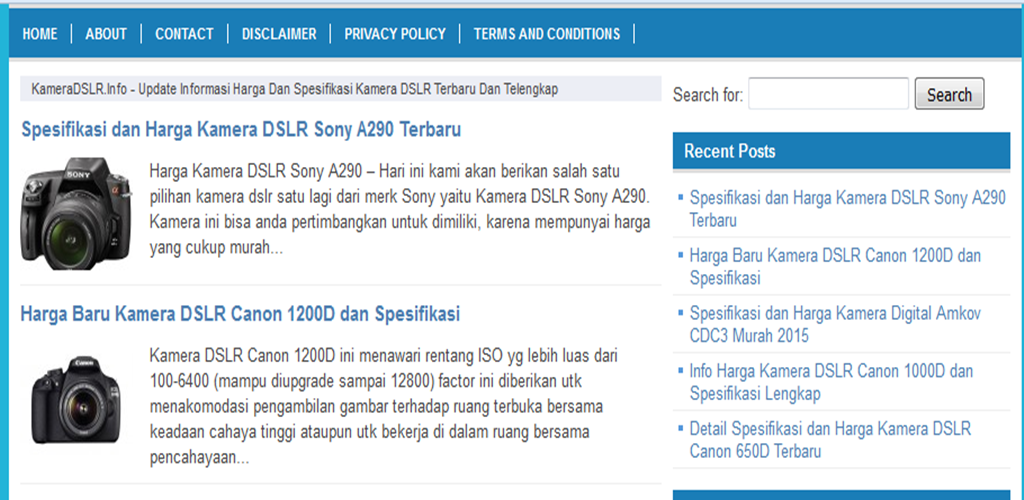The width and height of the screenshot is (1024, 500).
Task: Open Recent Posts link for Amkov CDC3 Murah 2015
Action: tap(835, 324)
